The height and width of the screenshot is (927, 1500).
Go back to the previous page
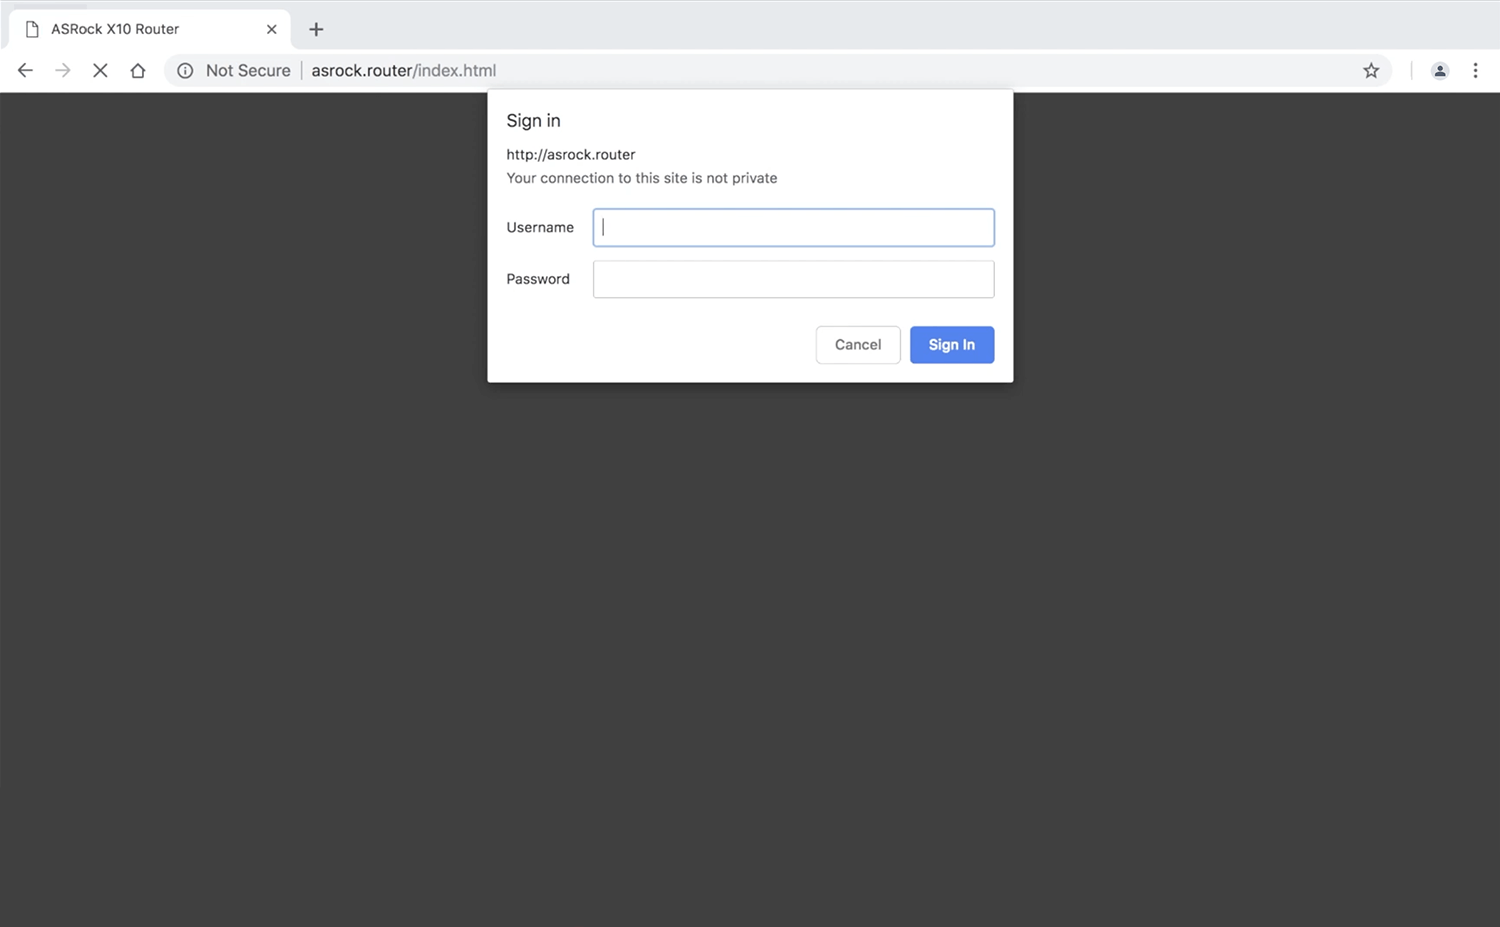click(25, 70)
